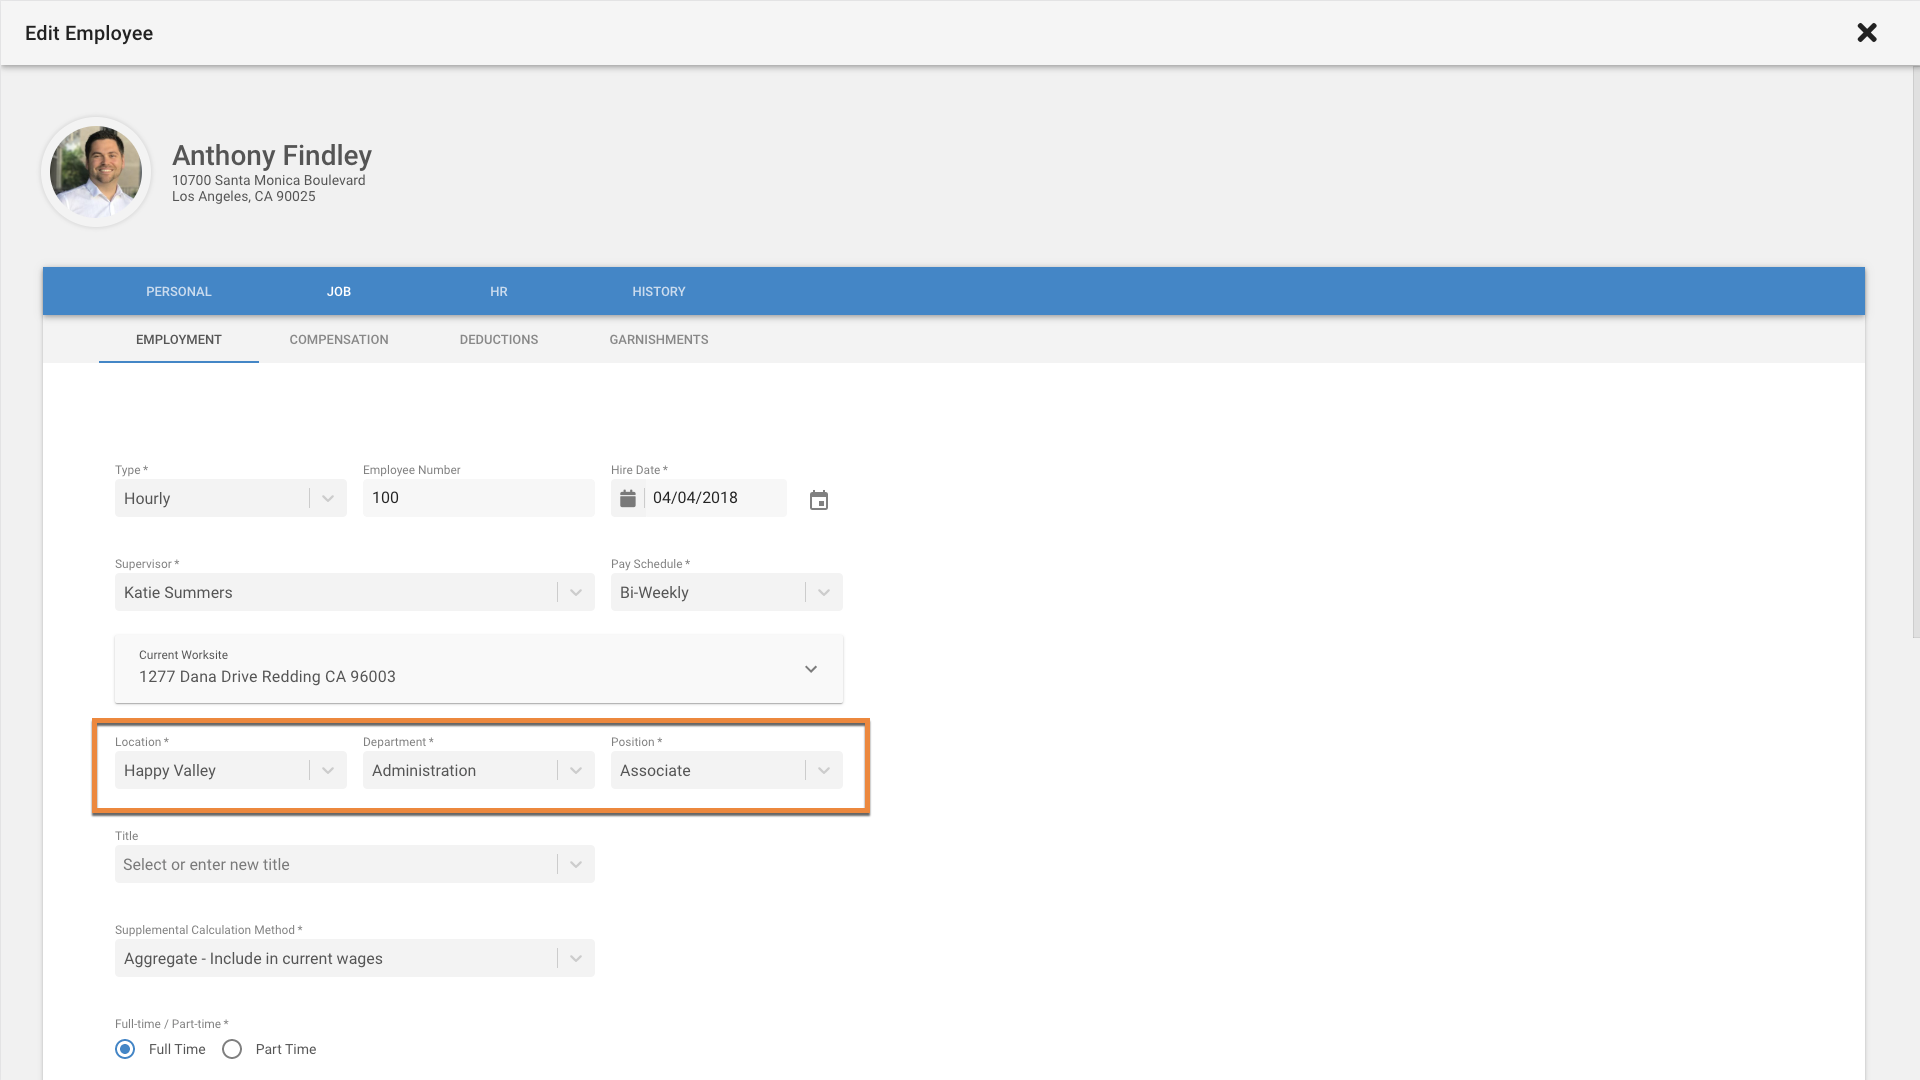This screenshot has height=1080, width=1920.
Task: Click the page vertical scrollbar
Action: [x=1915, y=350]
